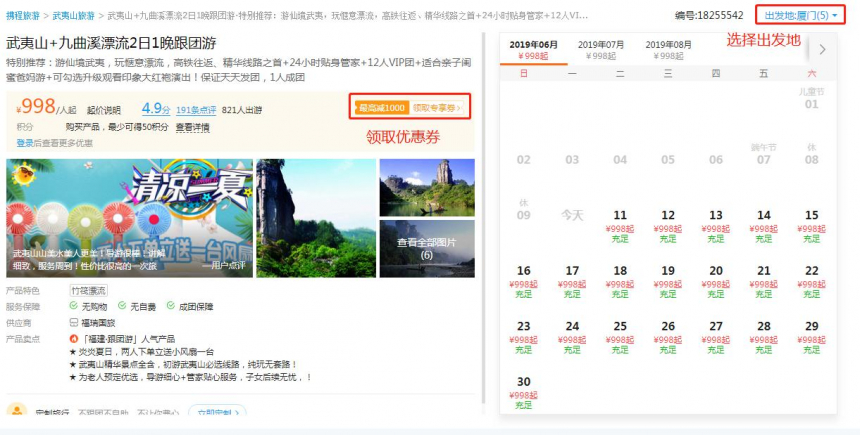This screenshot has height=435, width=860.
Task: Click the vertical scrollbar beside the product details
Action: [483, 218]
